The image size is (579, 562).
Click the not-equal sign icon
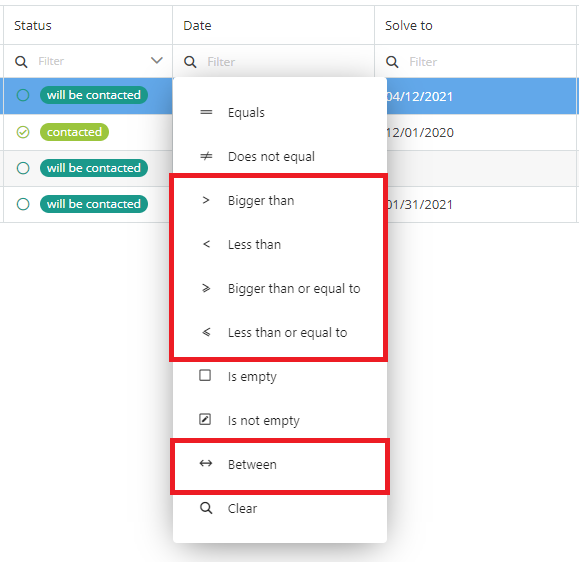click(x=206, y=156)
